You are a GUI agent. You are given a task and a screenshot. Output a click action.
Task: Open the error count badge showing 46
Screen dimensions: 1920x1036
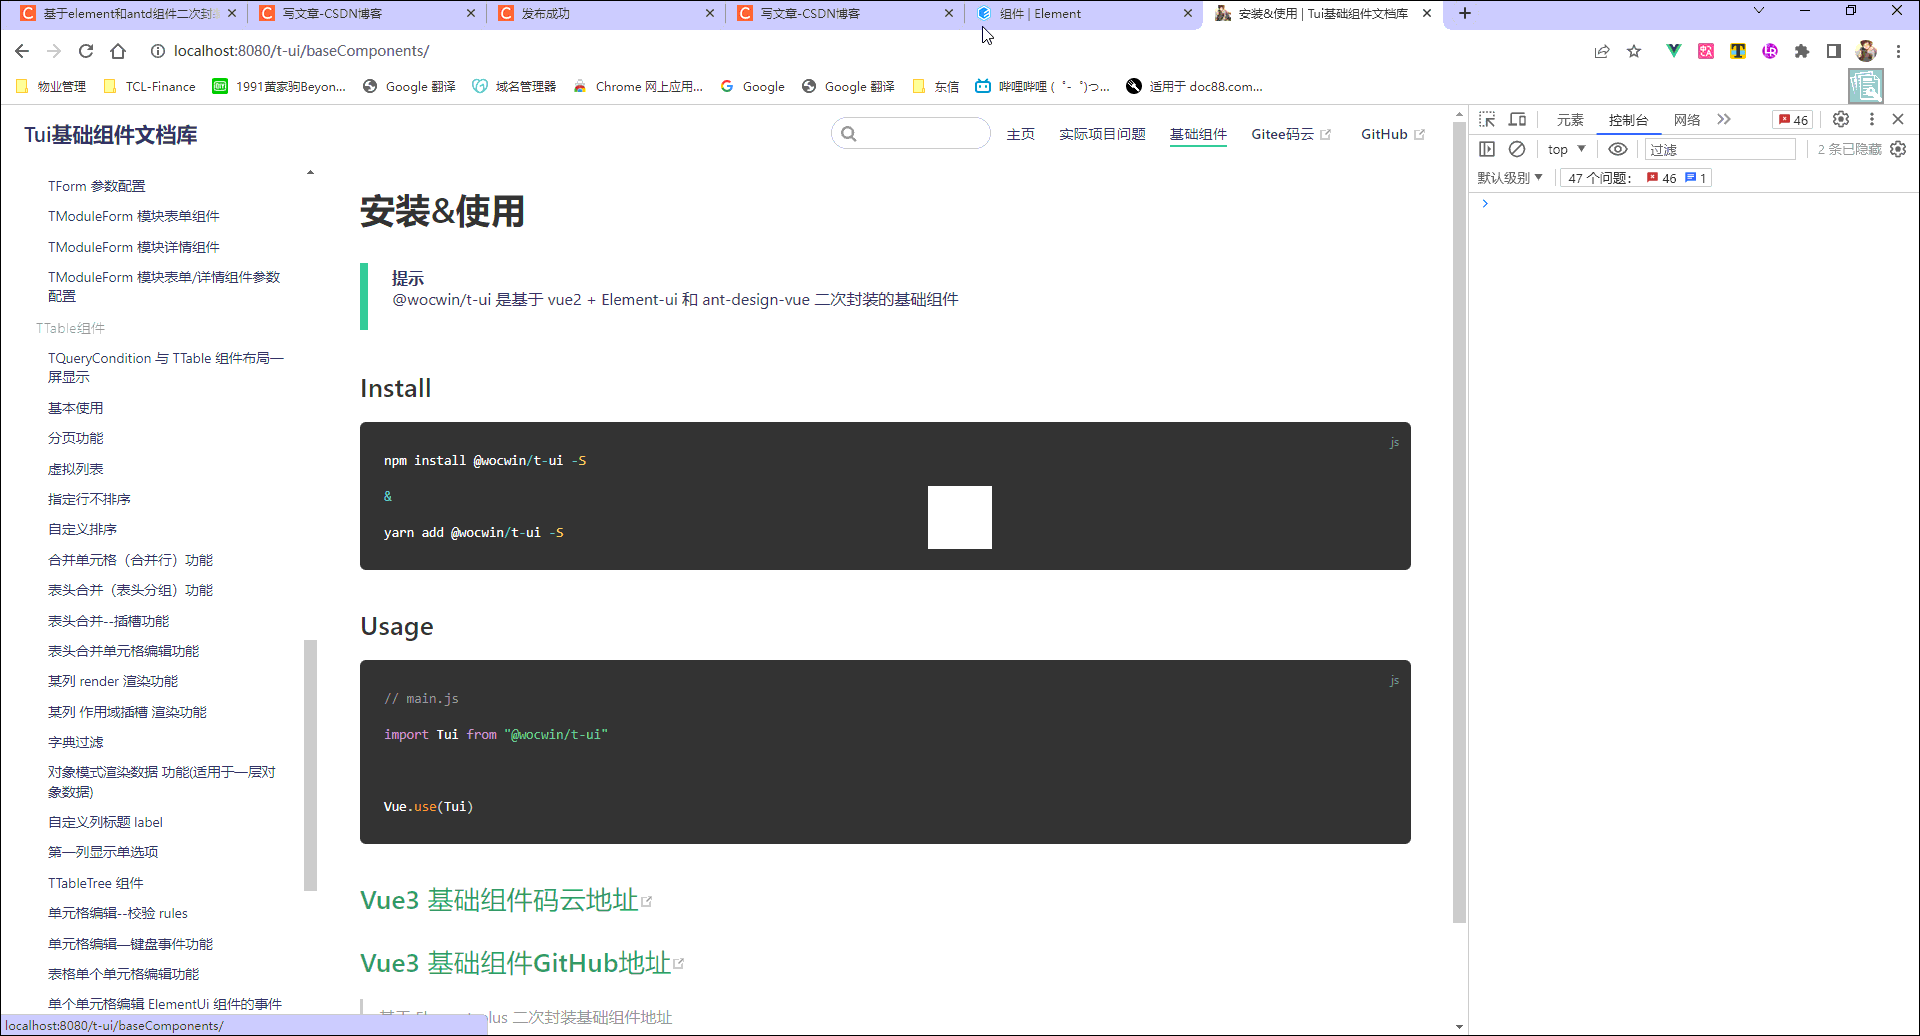tap(1793, 119)
